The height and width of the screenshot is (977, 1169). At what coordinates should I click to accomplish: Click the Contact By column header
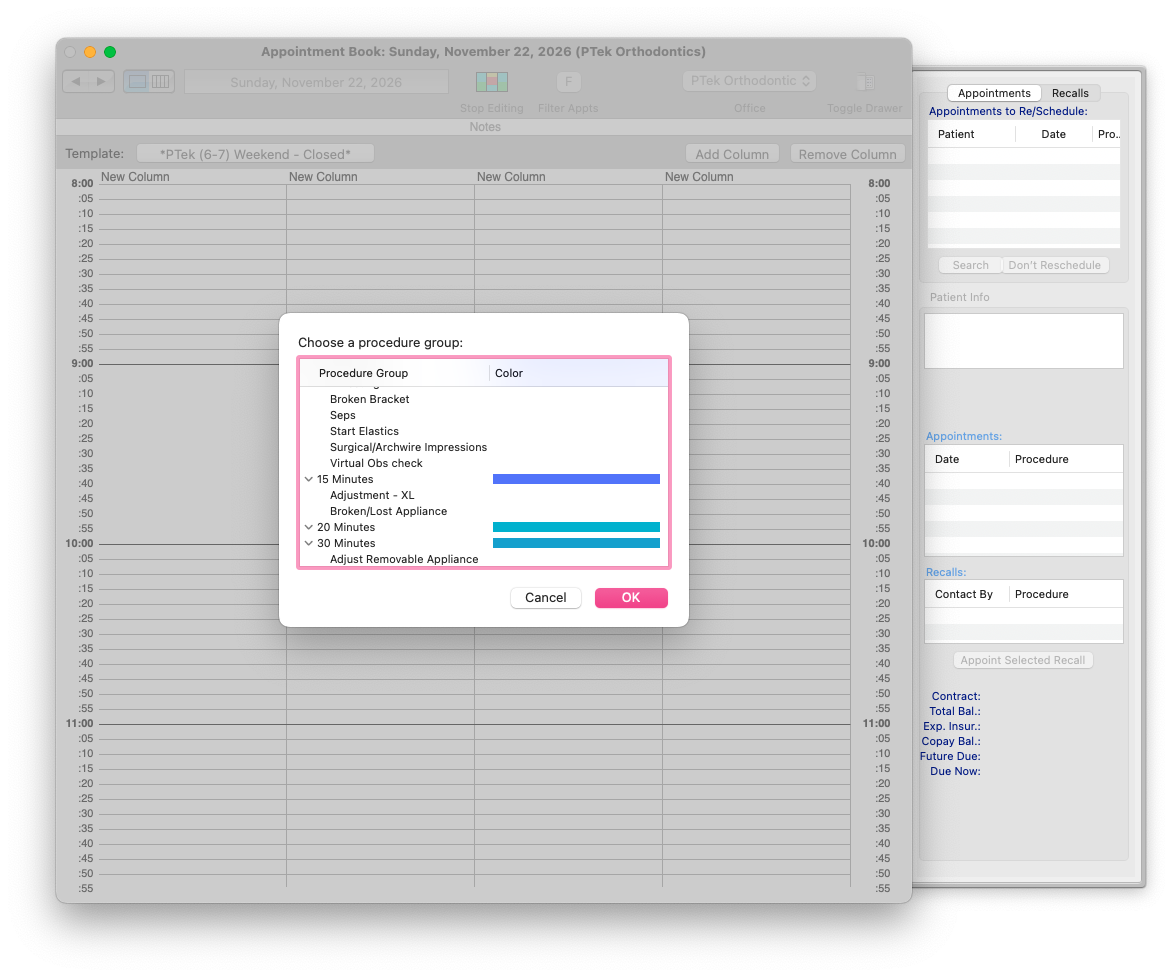point(967,594)
